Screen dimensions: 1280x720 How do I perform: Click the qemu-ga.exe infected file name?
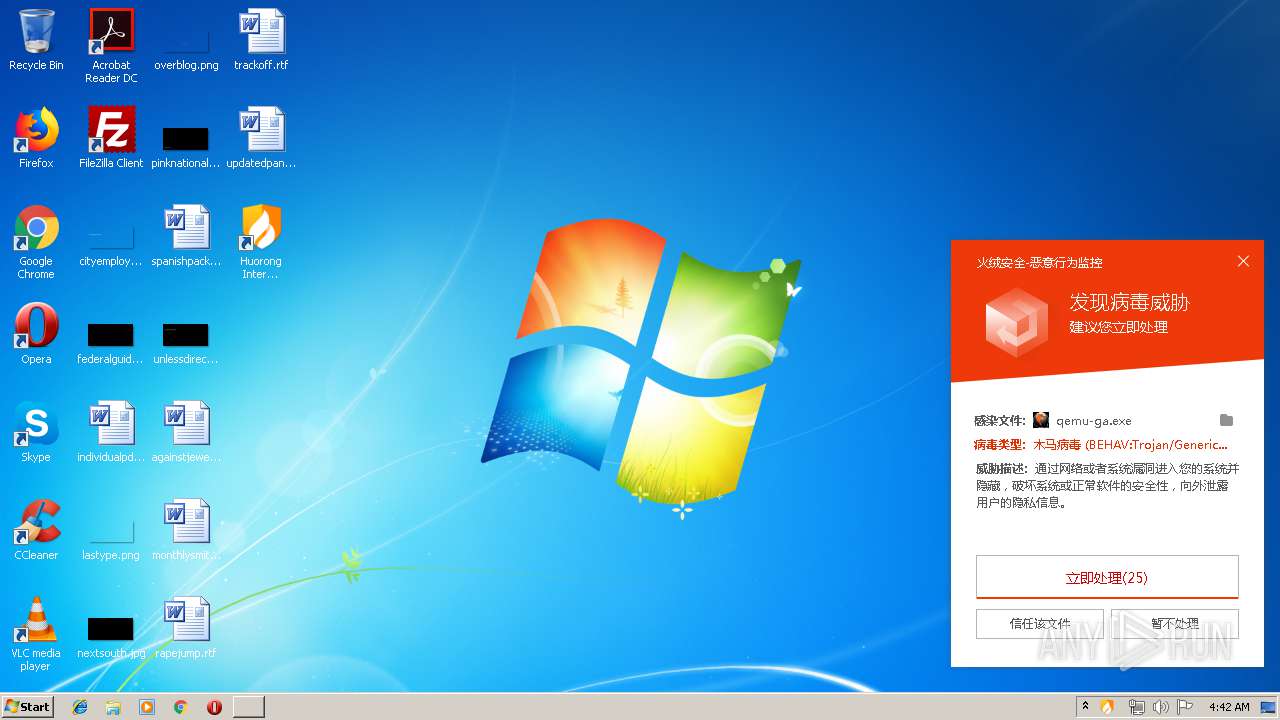[x=1094, y=421]
